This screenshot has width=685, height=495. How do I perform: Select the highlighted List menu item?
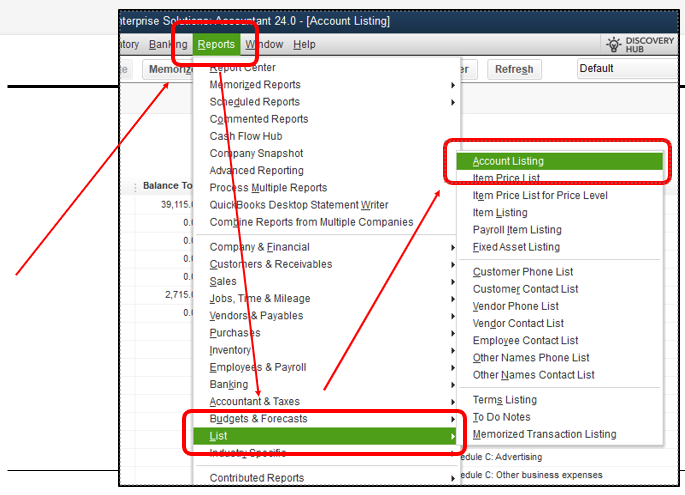[325, 436]
